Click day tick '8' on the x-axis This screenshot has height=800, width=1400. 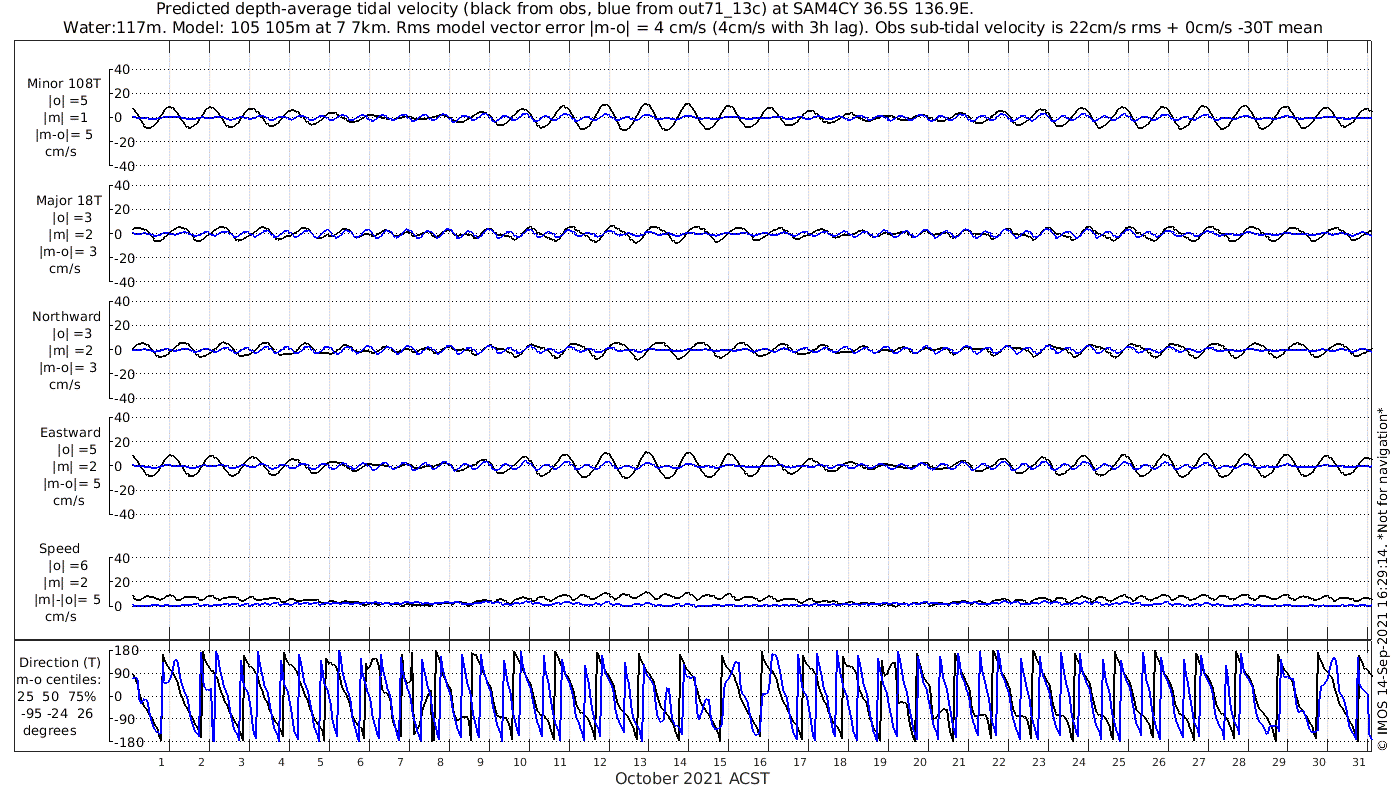(x=440, y=762)
